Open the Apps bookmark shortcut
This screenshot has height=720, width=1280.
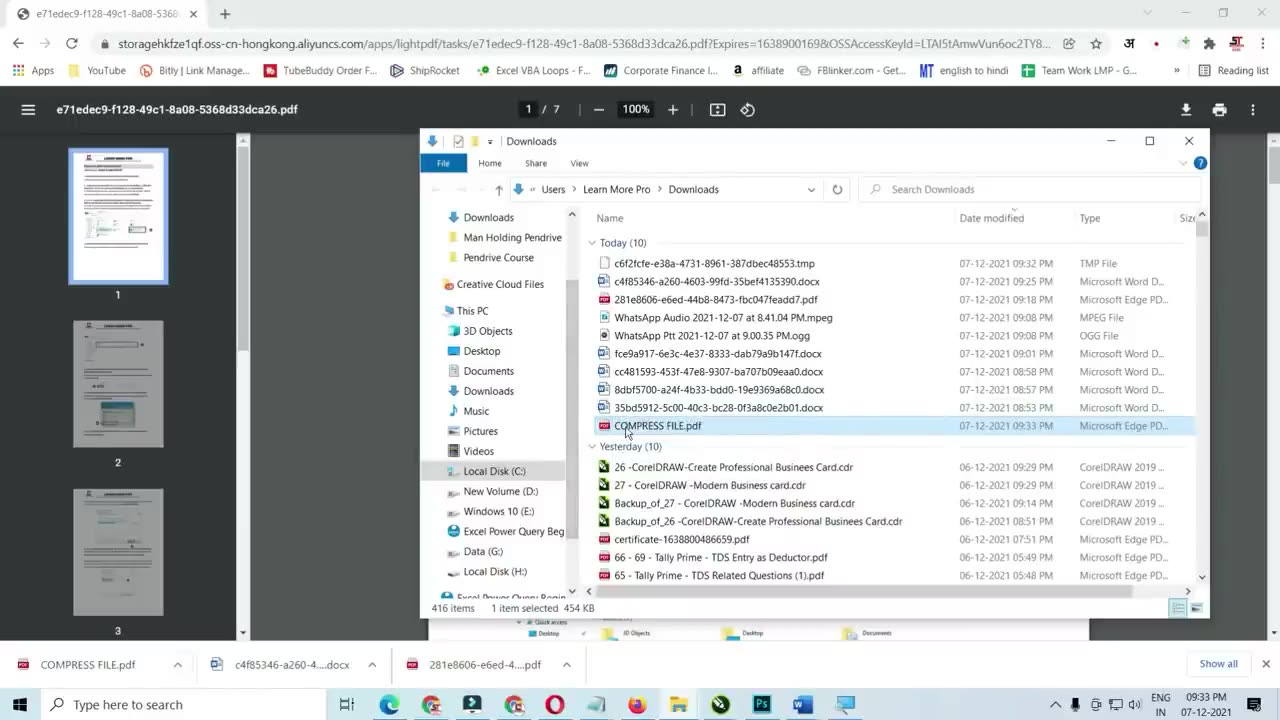(33, 71)
